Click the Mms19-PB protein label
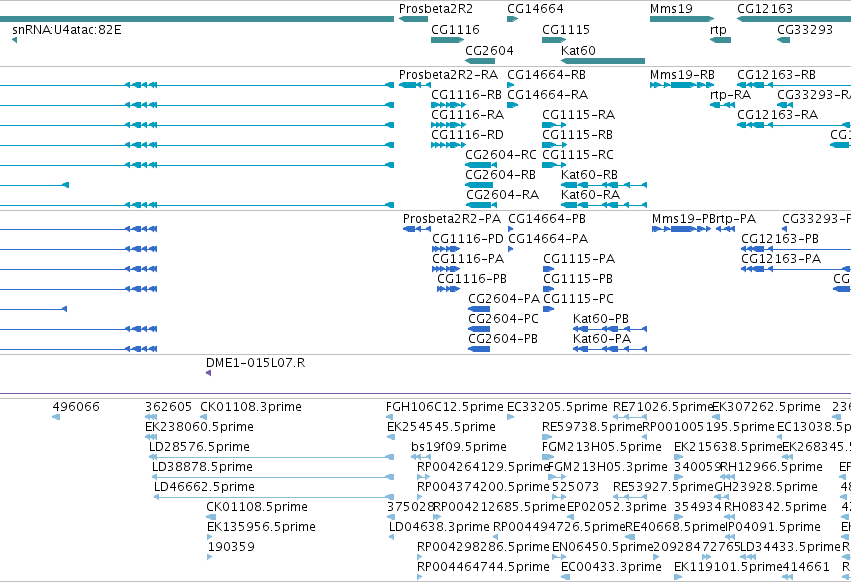 (x=684, y=218)
